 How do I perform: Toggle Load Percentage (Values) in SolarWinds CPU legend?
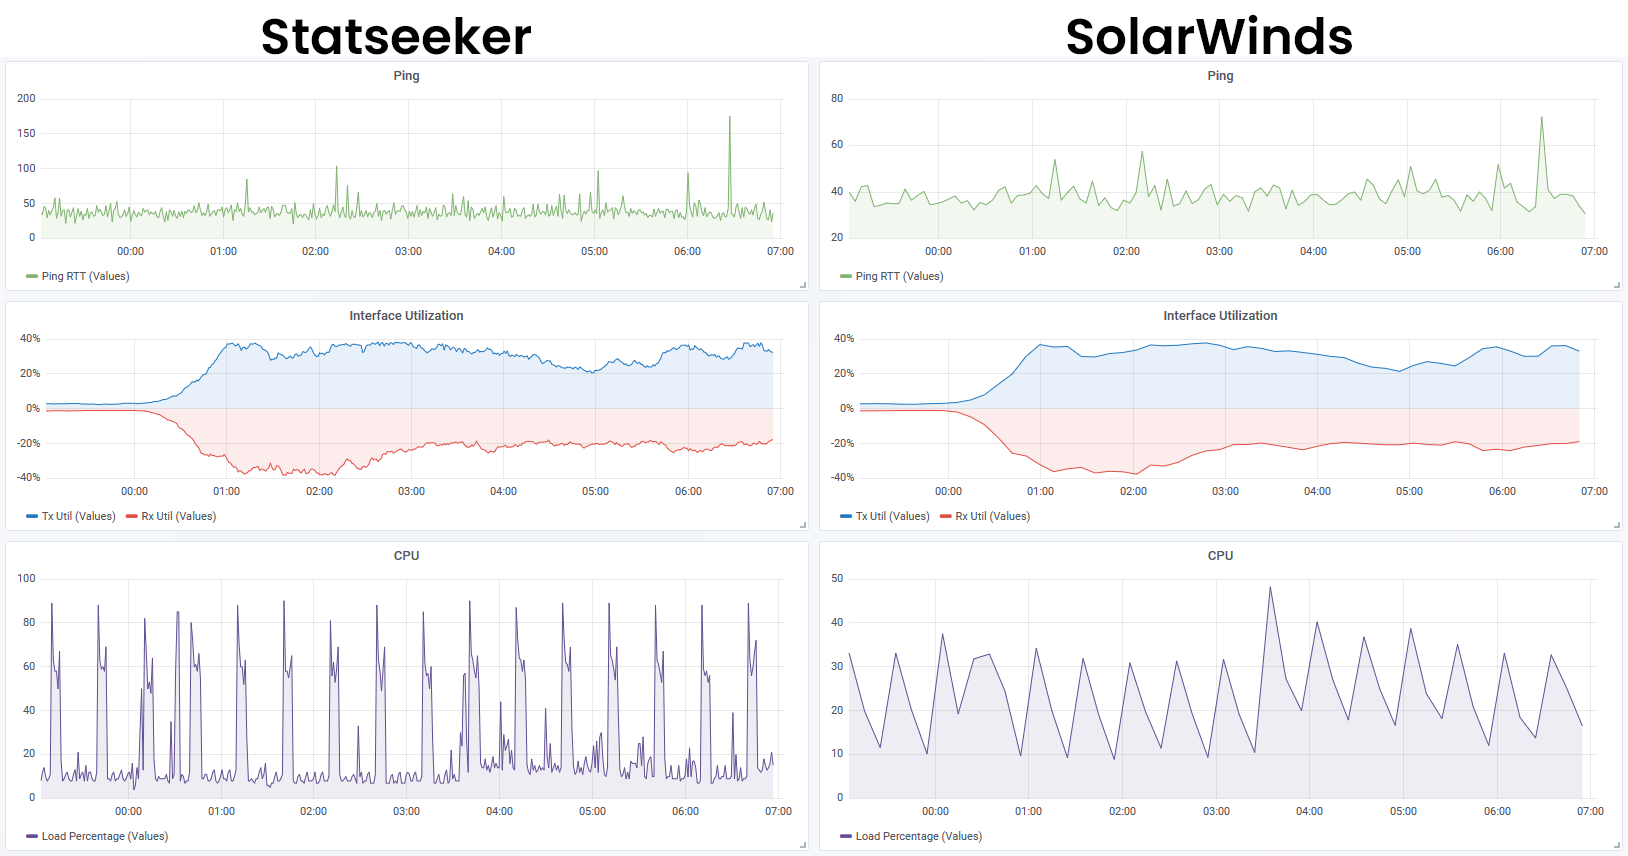coord(918,836)
